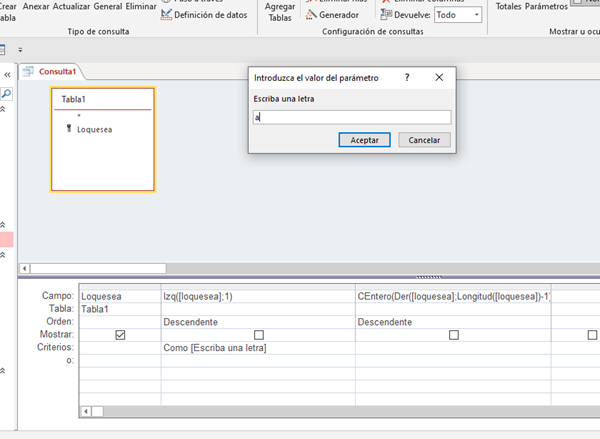The image size is (600, 439).
Task: Click the primary key icon beside Loquesea
Action: [x=69, y=129]
